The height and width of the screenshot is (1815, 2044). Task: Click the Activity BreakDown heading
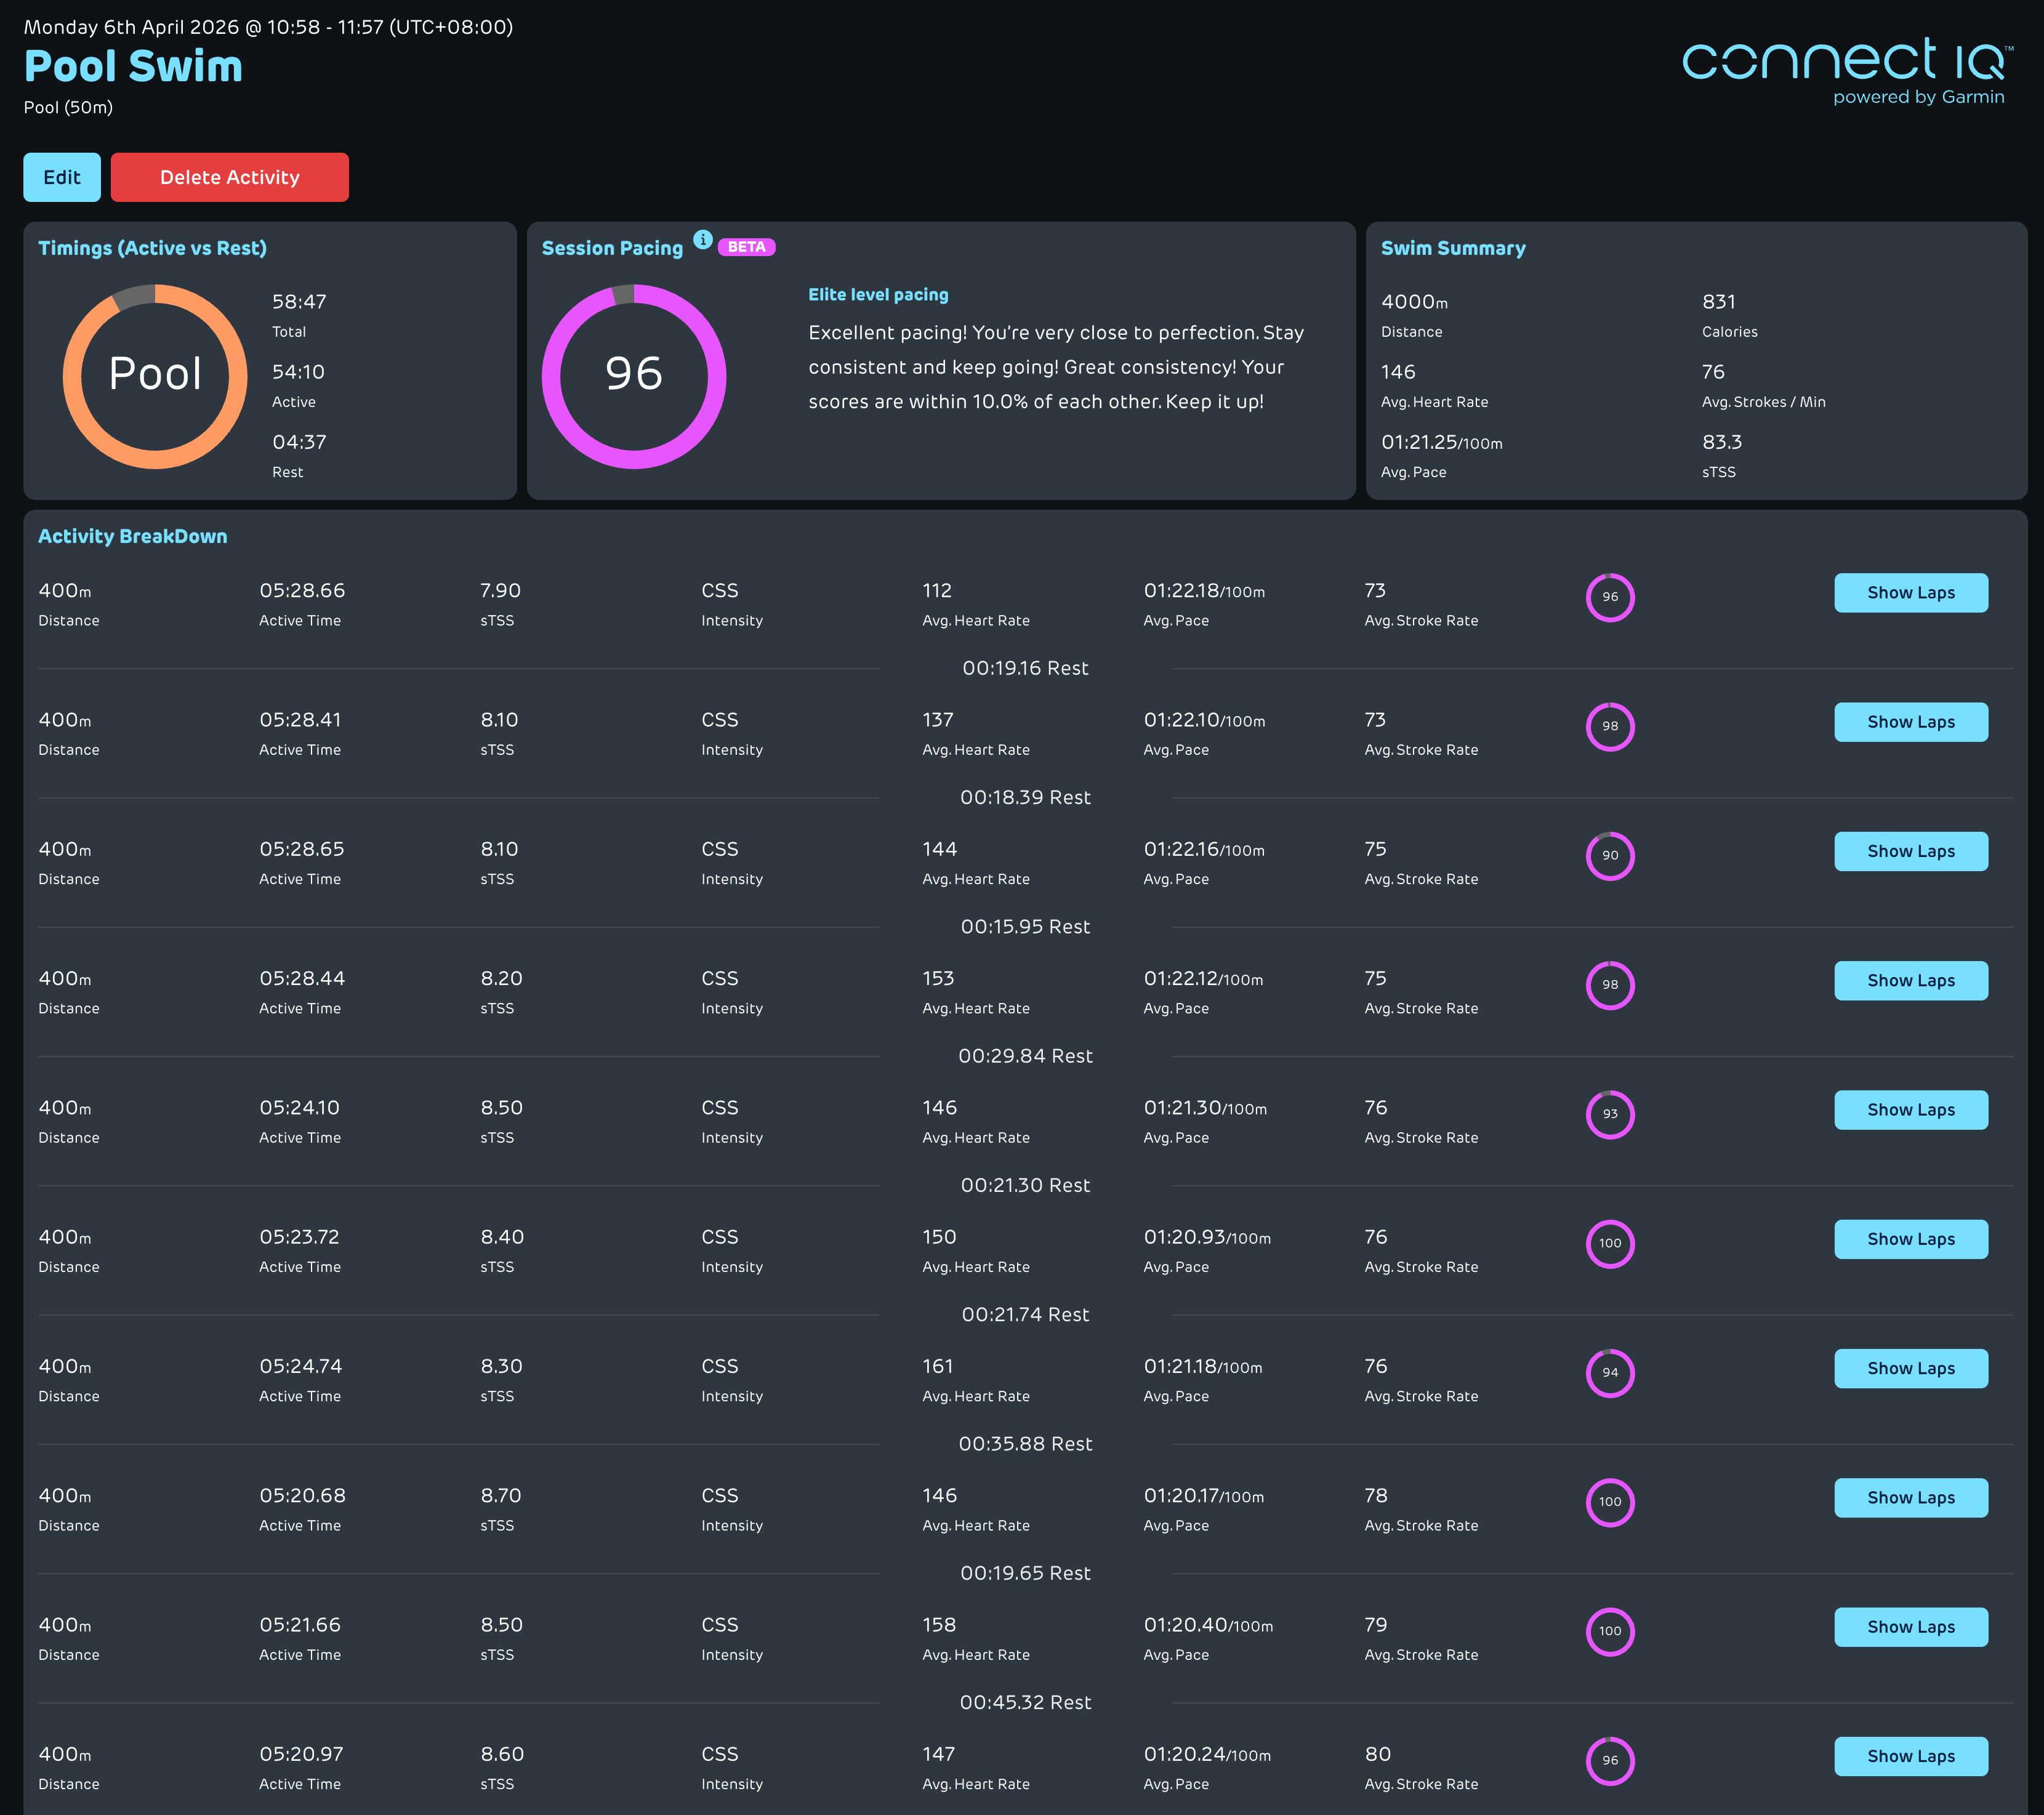pyautogui.click(x=132, y=536)
